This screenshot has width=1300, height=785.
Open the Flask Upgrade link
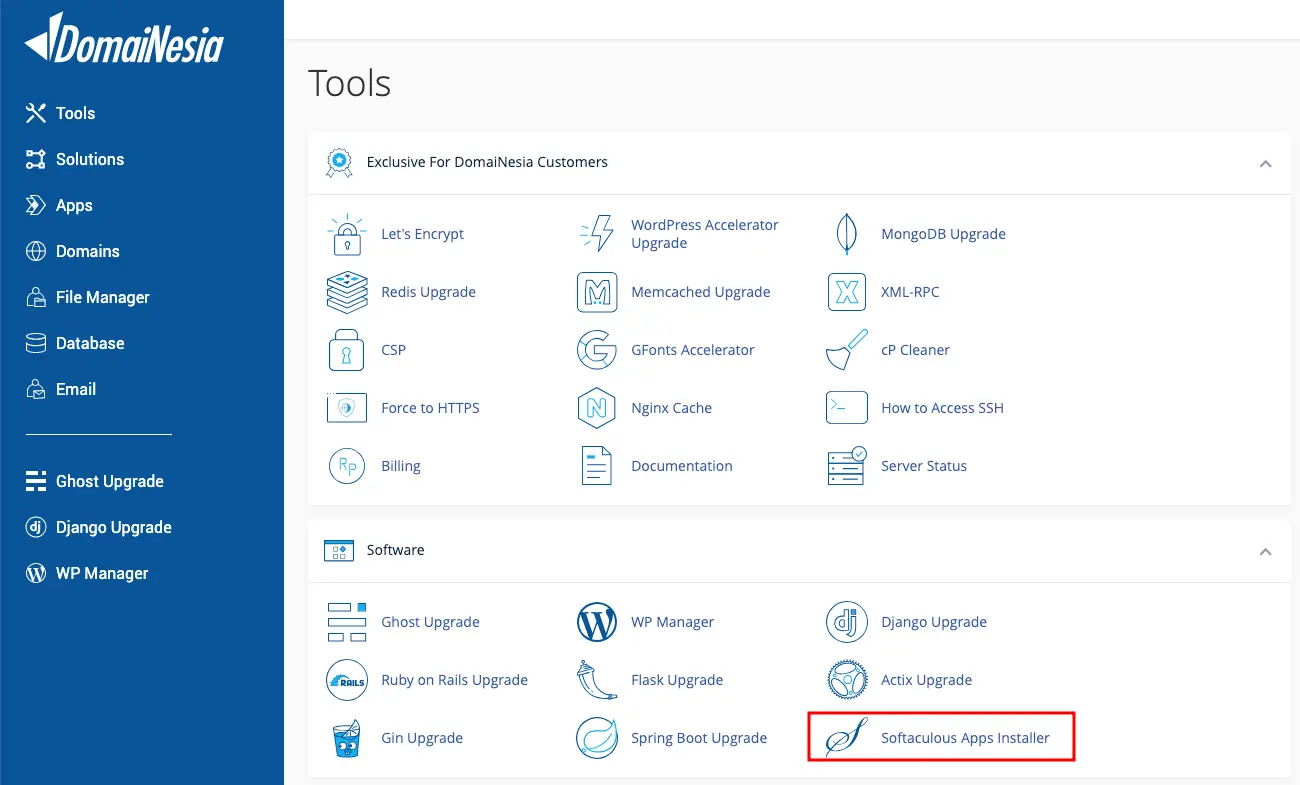pos(677,680)
